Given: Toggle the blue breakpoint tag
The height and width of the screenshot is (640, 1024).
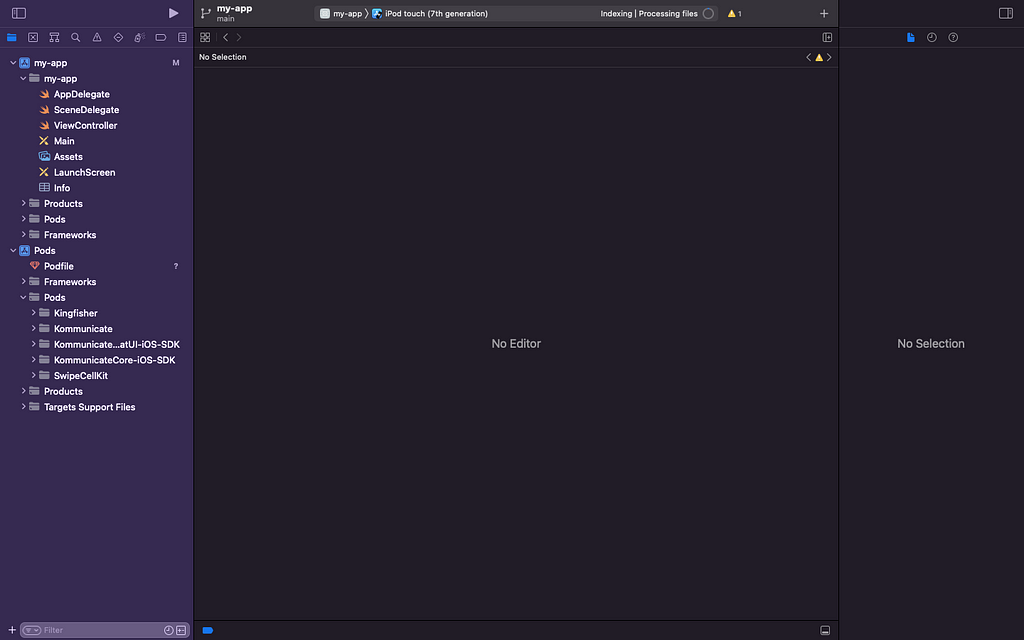Looking at the screenshot, I should 208,630.
